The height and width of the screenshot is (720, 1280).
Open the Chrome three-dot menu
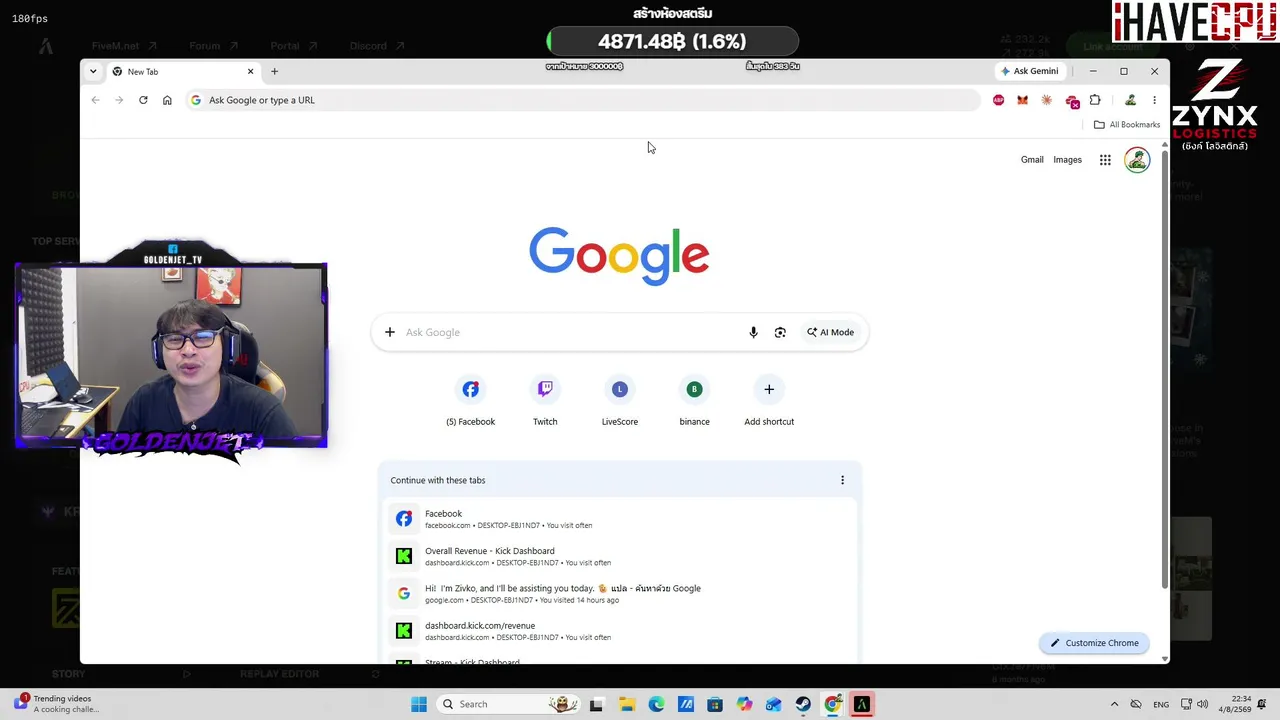coord(1154,100)
